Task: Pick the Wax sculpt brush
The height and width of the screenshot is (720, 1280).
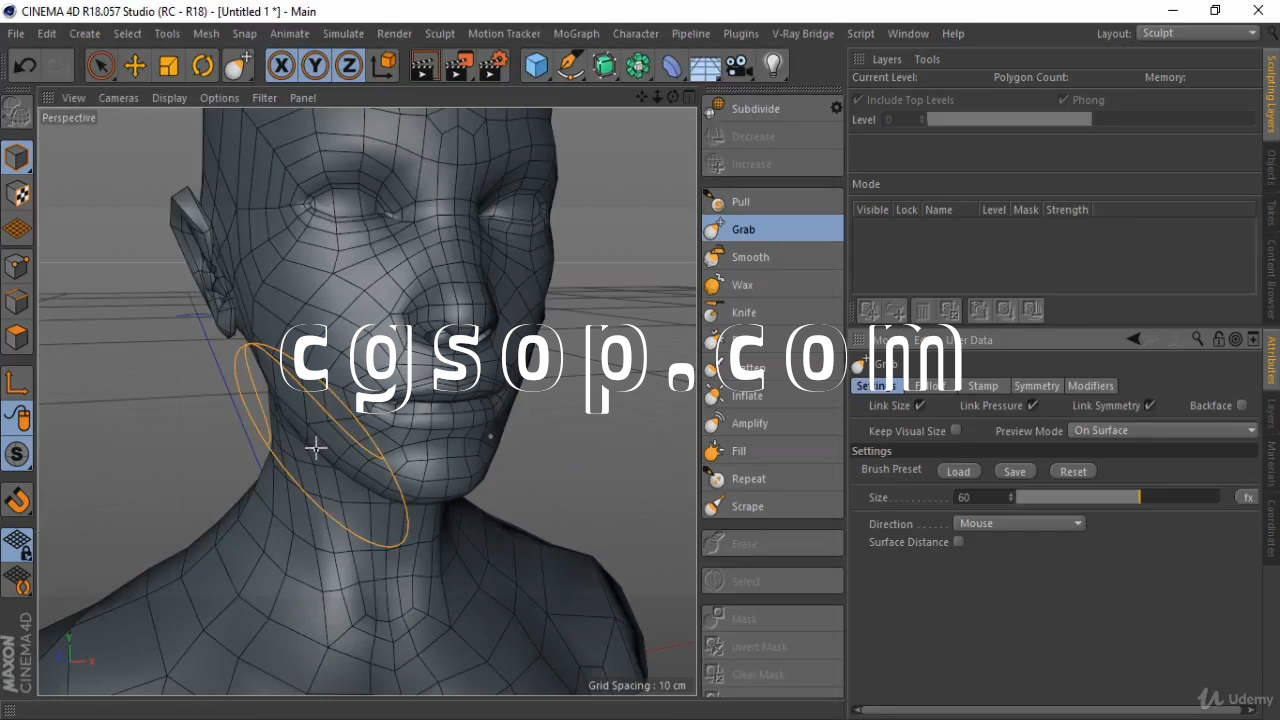Action: coord(742,285)
